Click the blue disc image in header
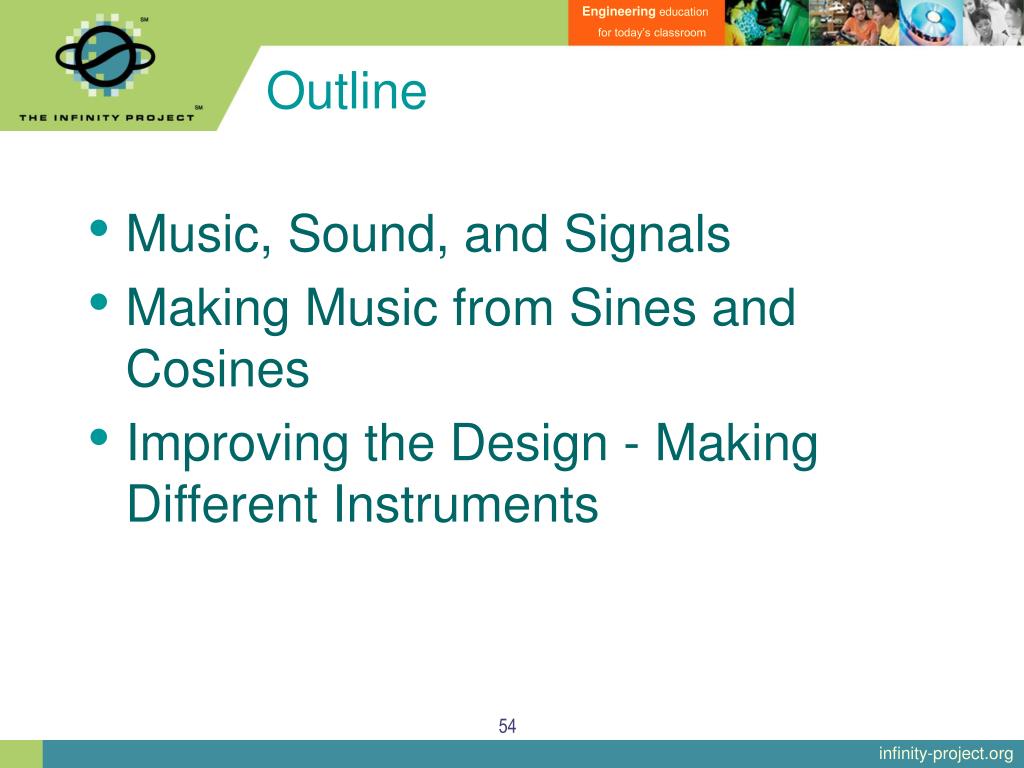 [931, 23]
